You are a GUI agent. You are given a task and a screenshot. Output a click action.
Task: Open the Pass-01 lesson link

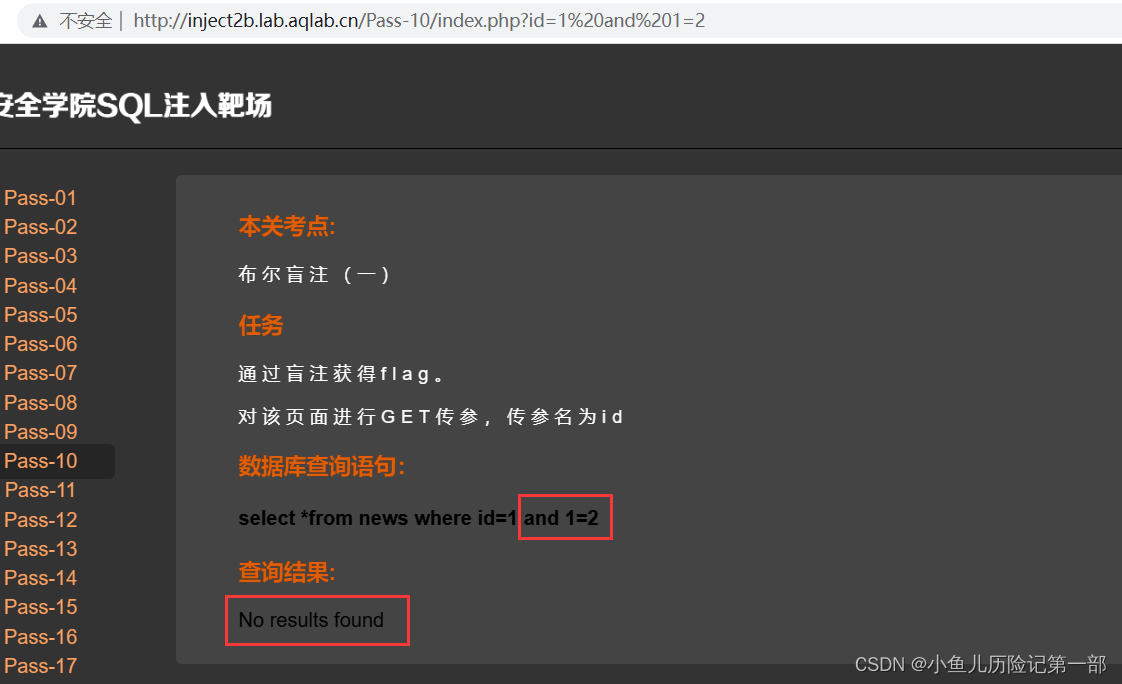click(40, 198)
